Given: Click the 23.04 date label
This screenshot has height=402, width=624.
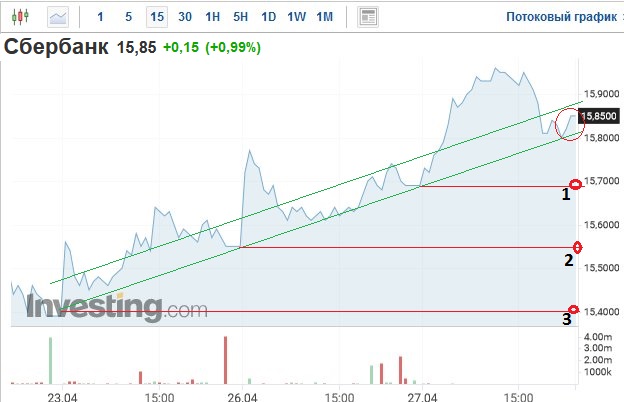Looking at the screenshot, I should (x=62, y=397).
